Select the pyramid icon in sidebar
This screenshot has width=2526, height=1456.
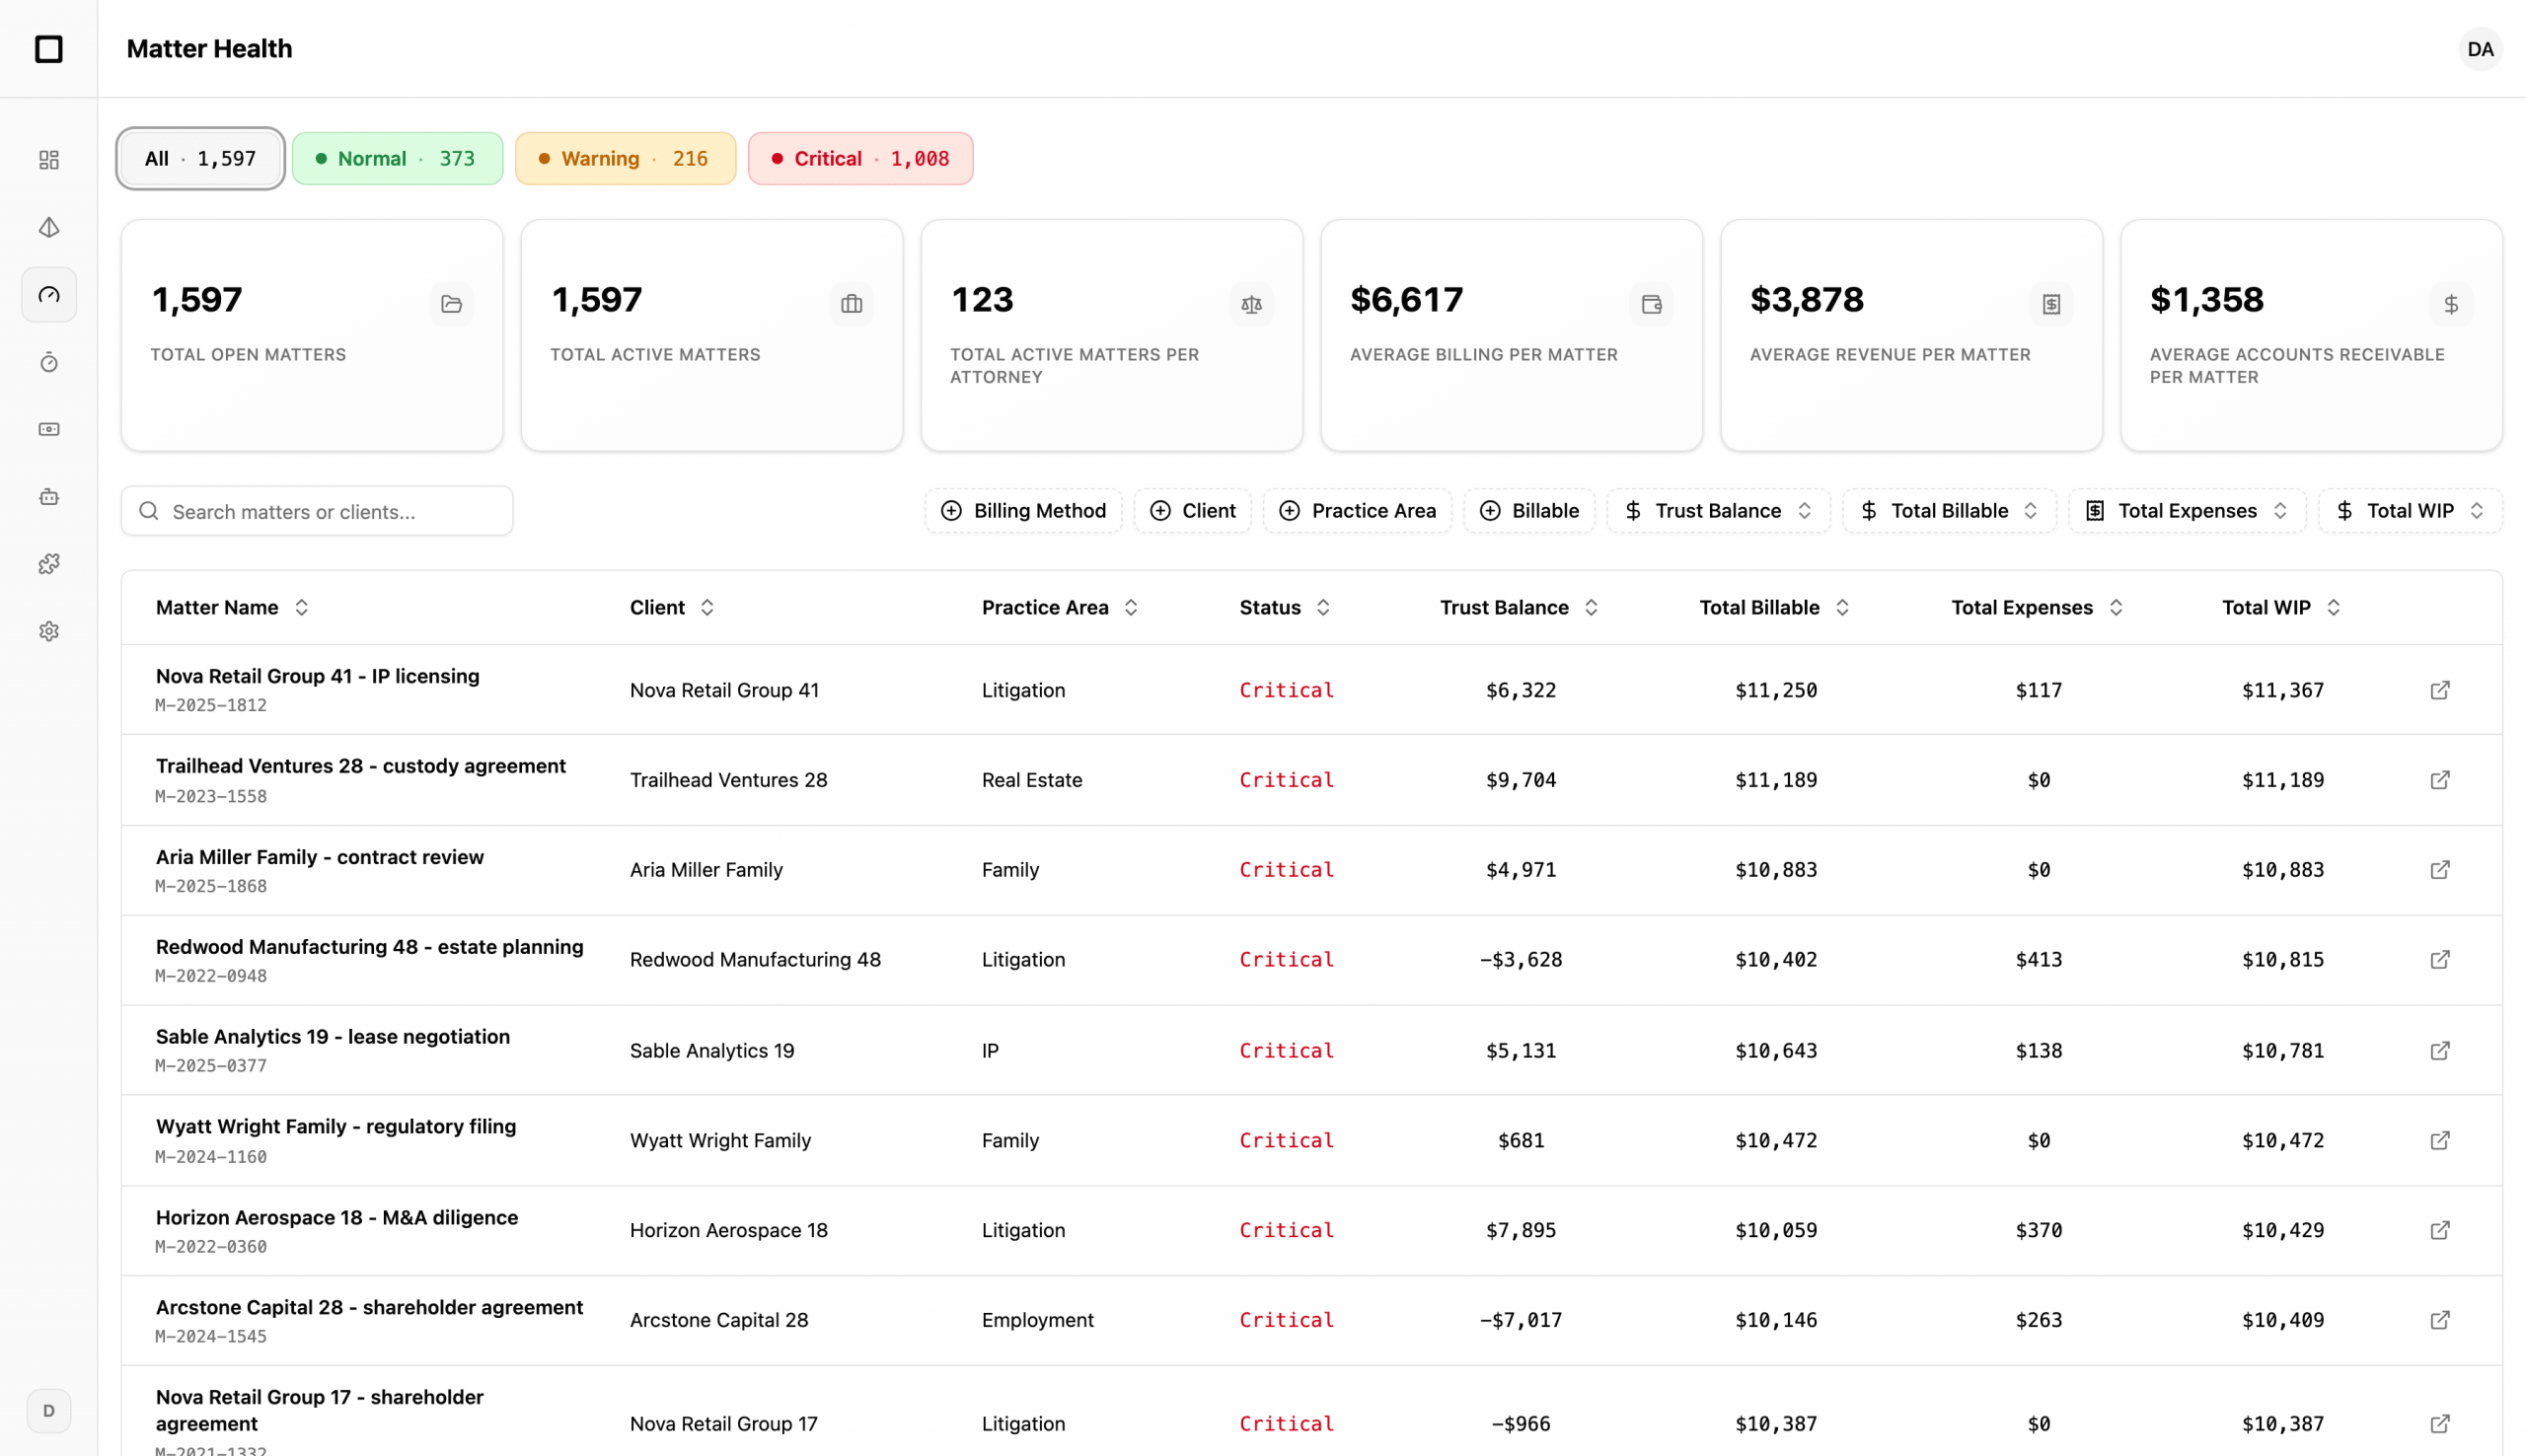point(48,228)
